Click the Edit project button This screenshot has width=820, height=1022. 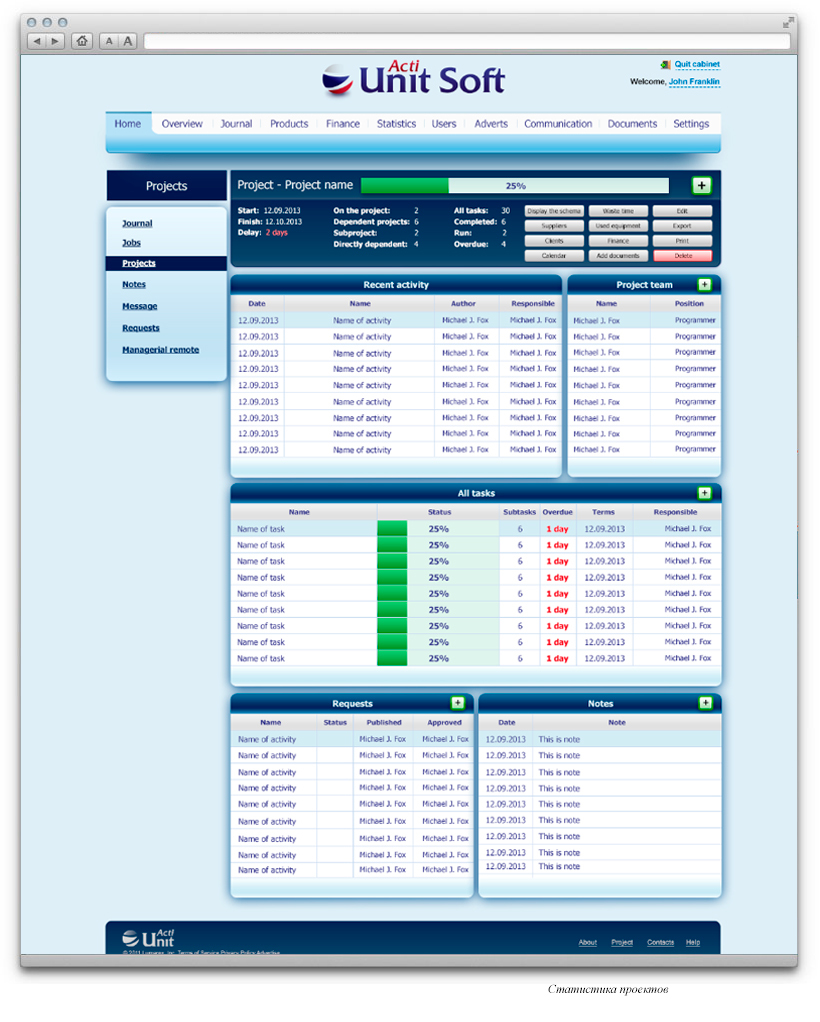coord(682,211)
